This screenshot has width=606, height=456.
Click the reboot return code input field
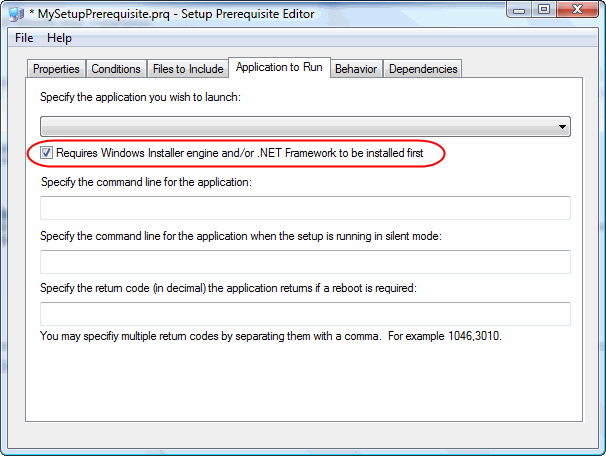click(305, 314)
